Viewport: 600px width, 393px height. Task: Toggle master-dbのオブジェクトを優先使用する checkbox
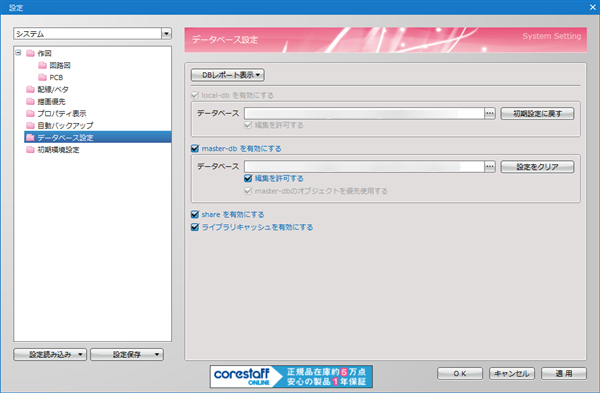tap(248, 191)
